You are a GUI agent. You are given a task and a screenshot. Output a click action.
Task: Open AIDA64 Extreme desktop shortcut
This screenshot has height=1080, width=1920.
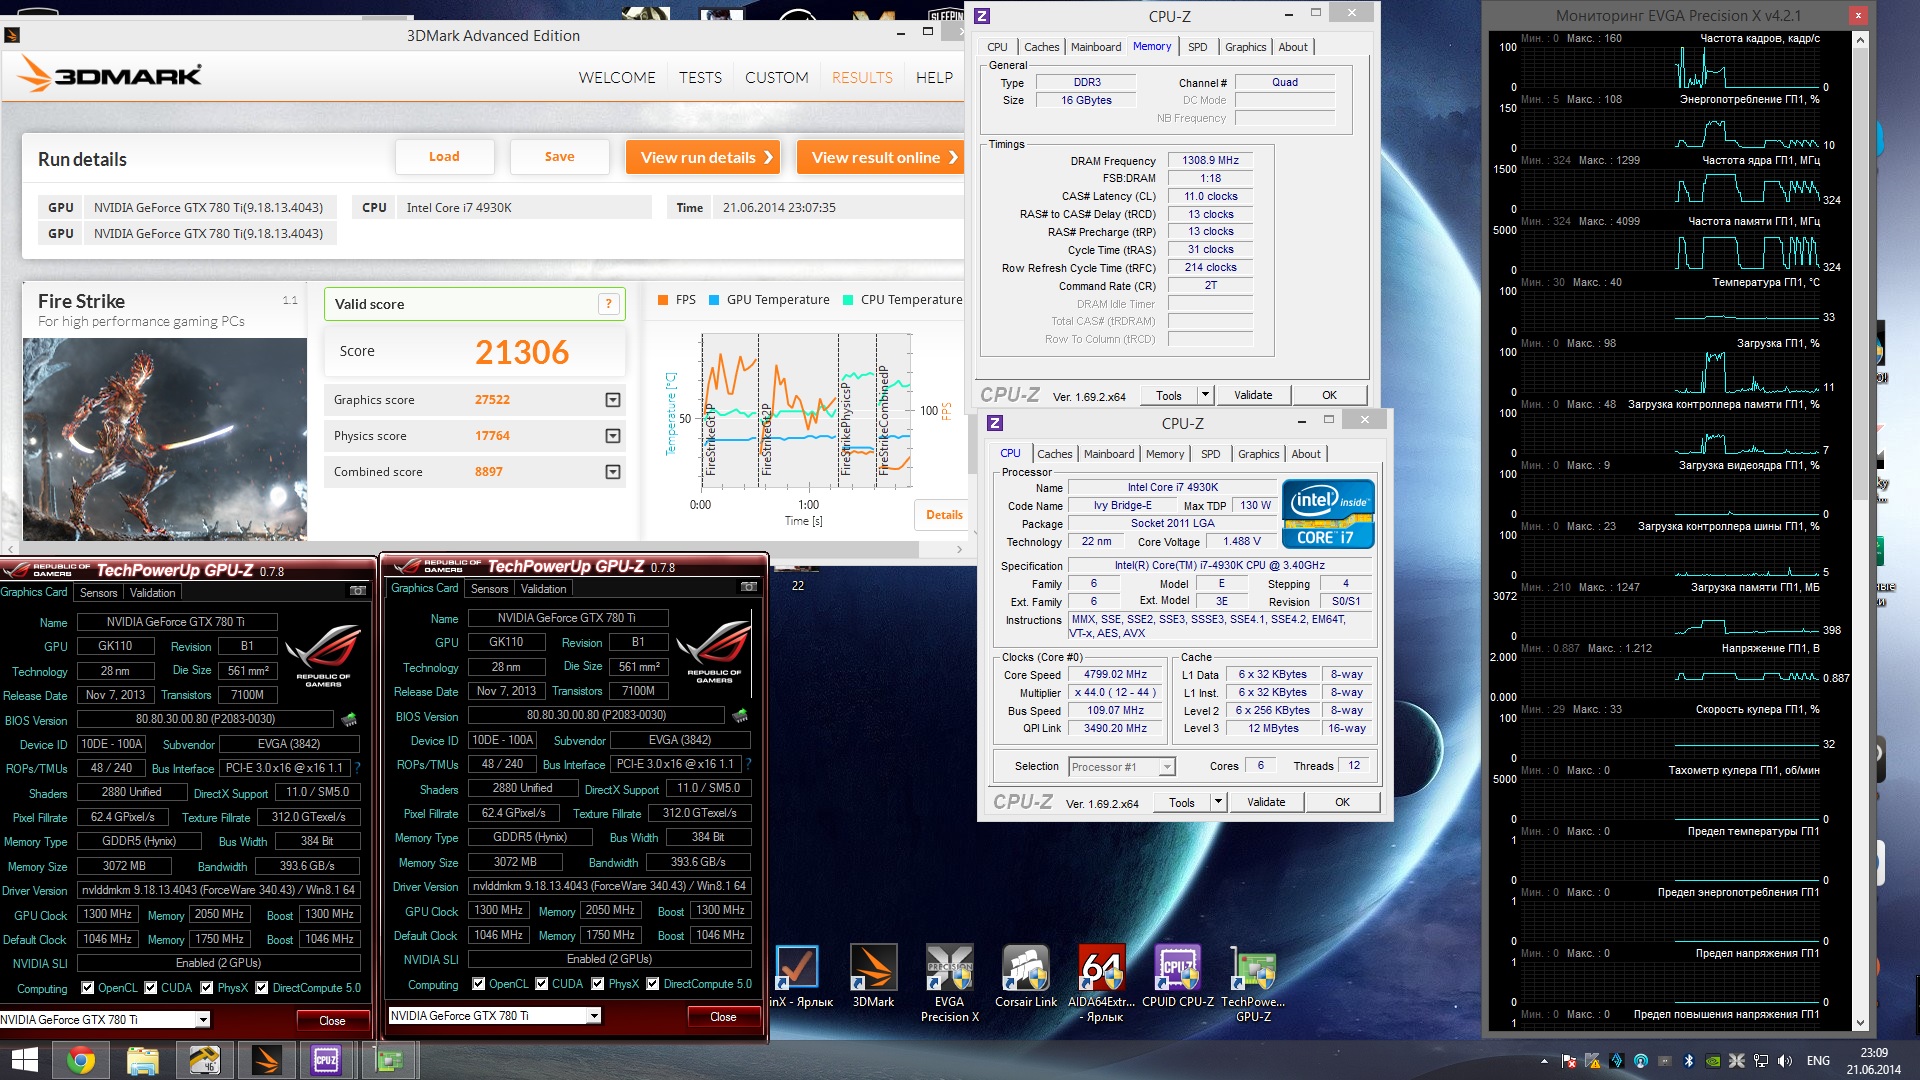coord(1101,984)
